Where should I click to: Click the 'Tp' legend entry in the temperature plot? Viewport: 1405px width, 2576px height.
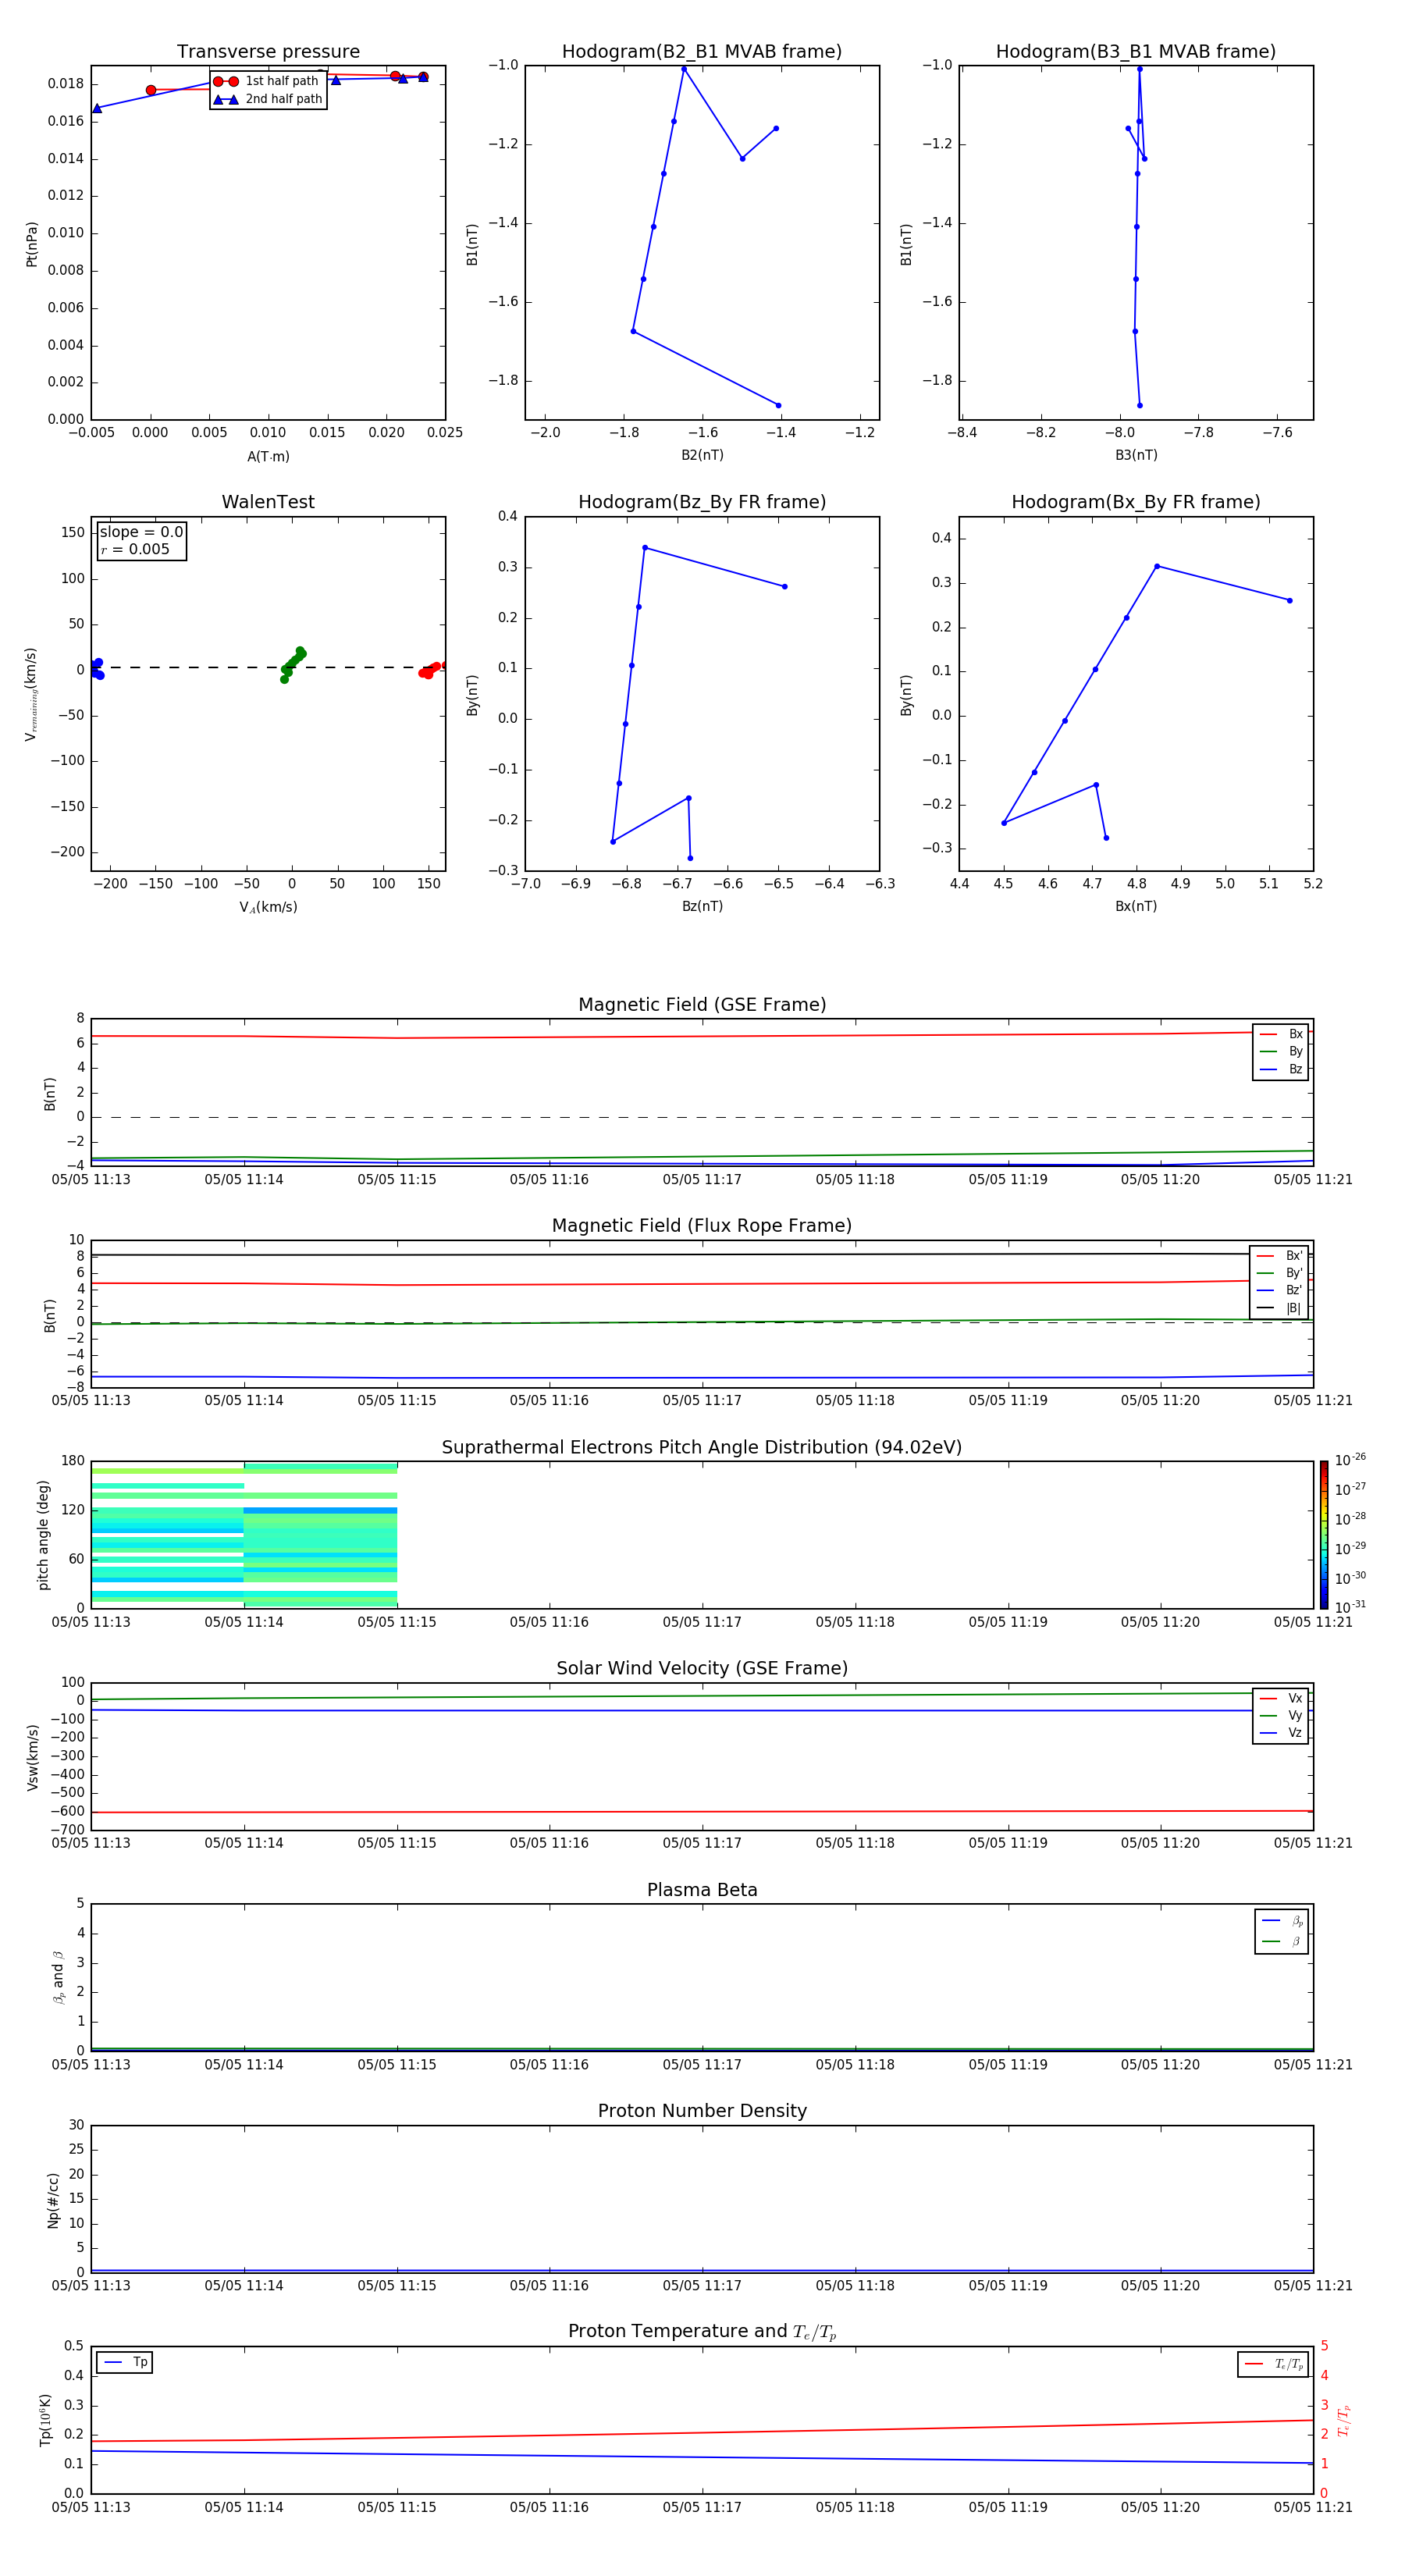click(125, 2362)
